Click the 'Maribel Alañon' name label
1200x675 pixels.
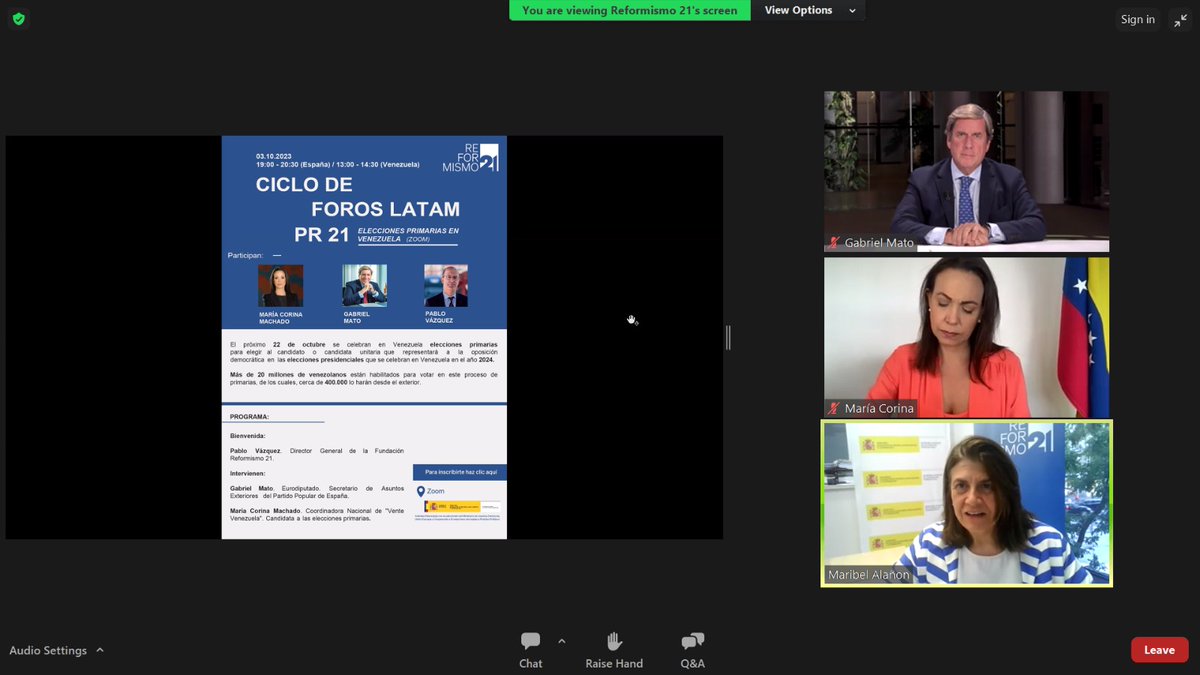coord(867,575)
